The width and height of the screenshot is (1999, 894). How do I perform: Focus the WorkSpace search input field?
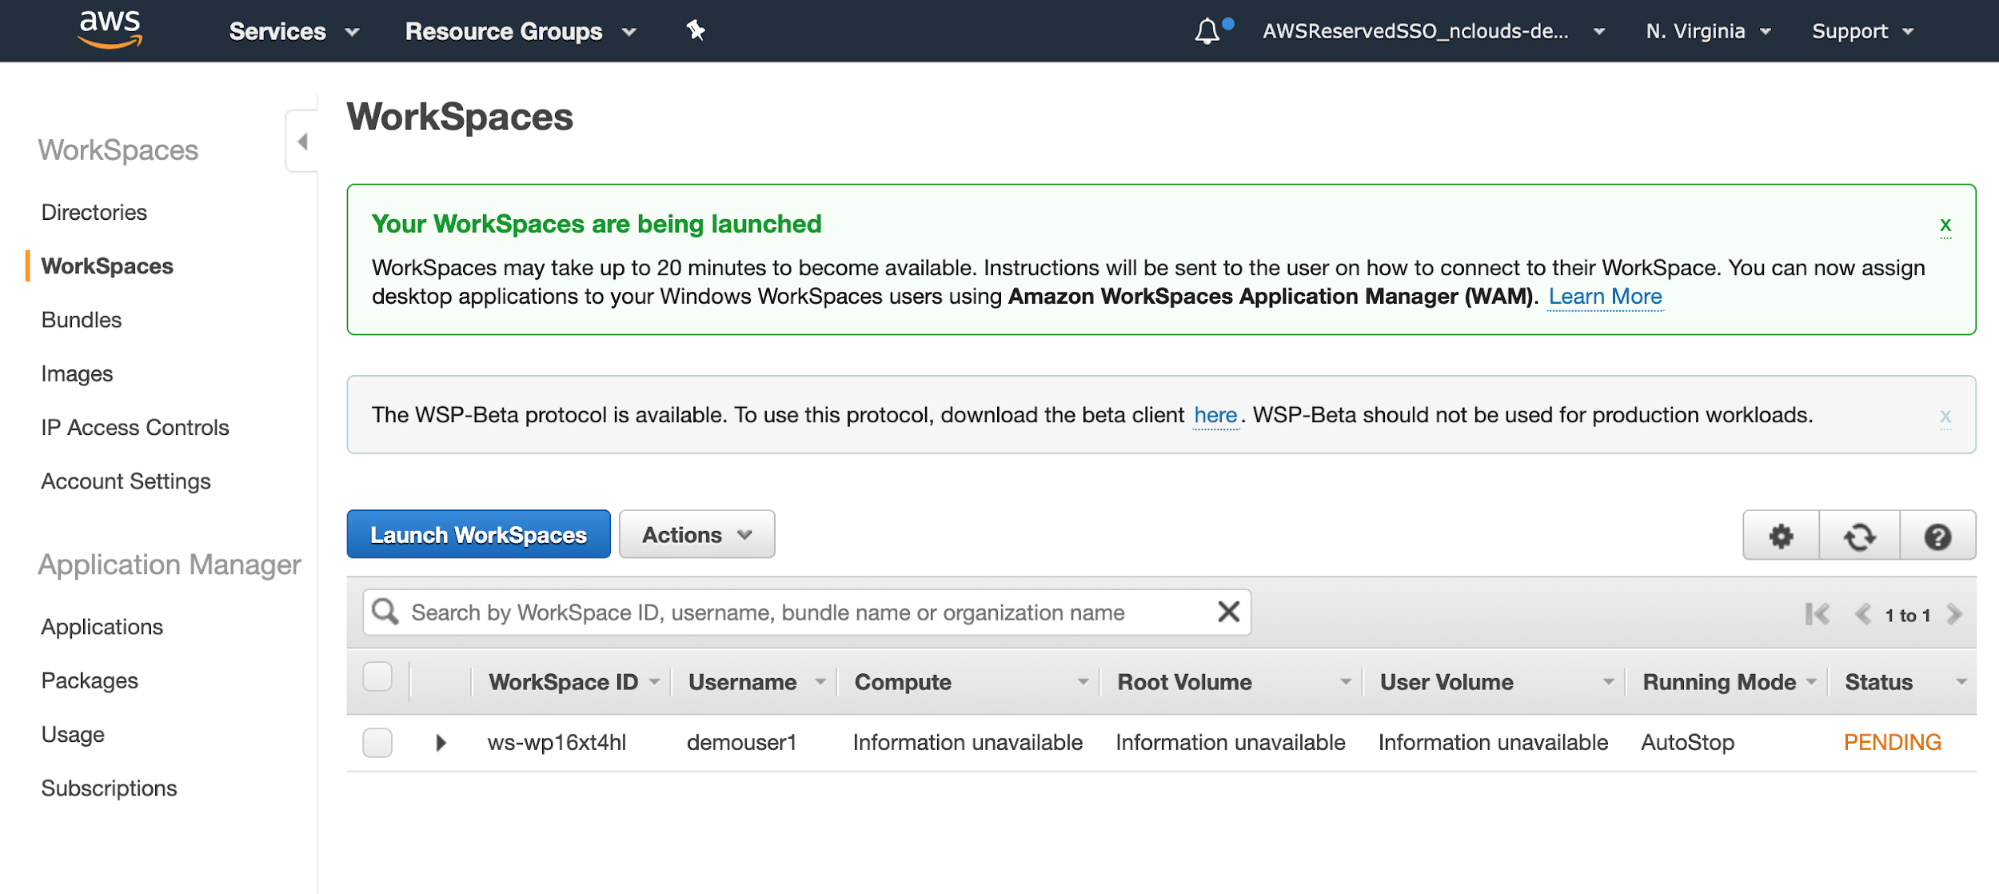click(807, 612)
